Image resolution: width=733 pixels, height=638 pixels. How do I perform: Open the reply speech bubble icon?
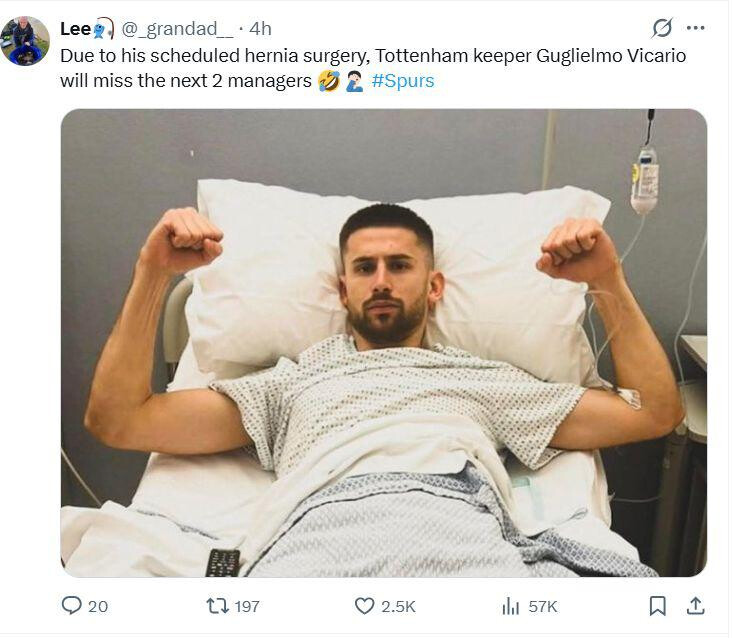71,606
